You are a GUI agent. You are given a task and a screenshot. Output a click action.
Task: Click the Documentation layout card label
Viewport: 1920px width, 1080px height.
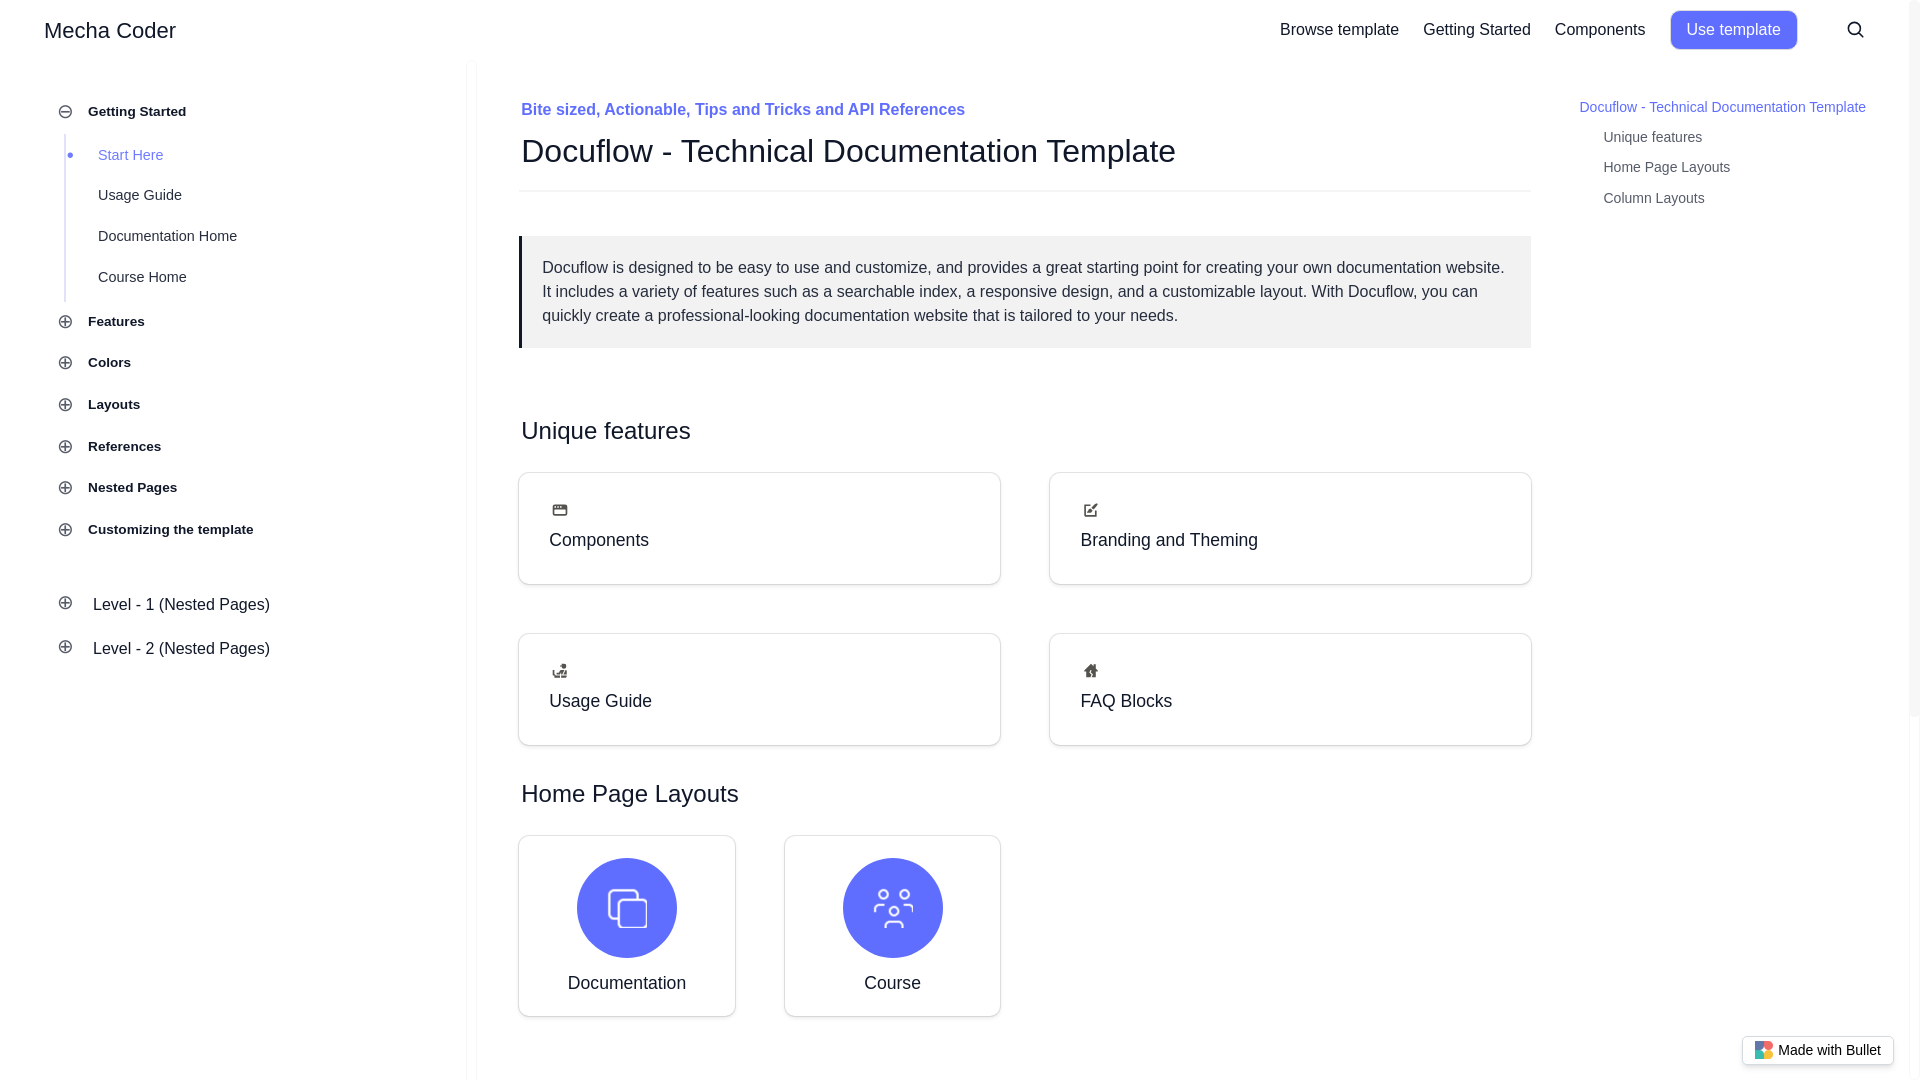627,983
